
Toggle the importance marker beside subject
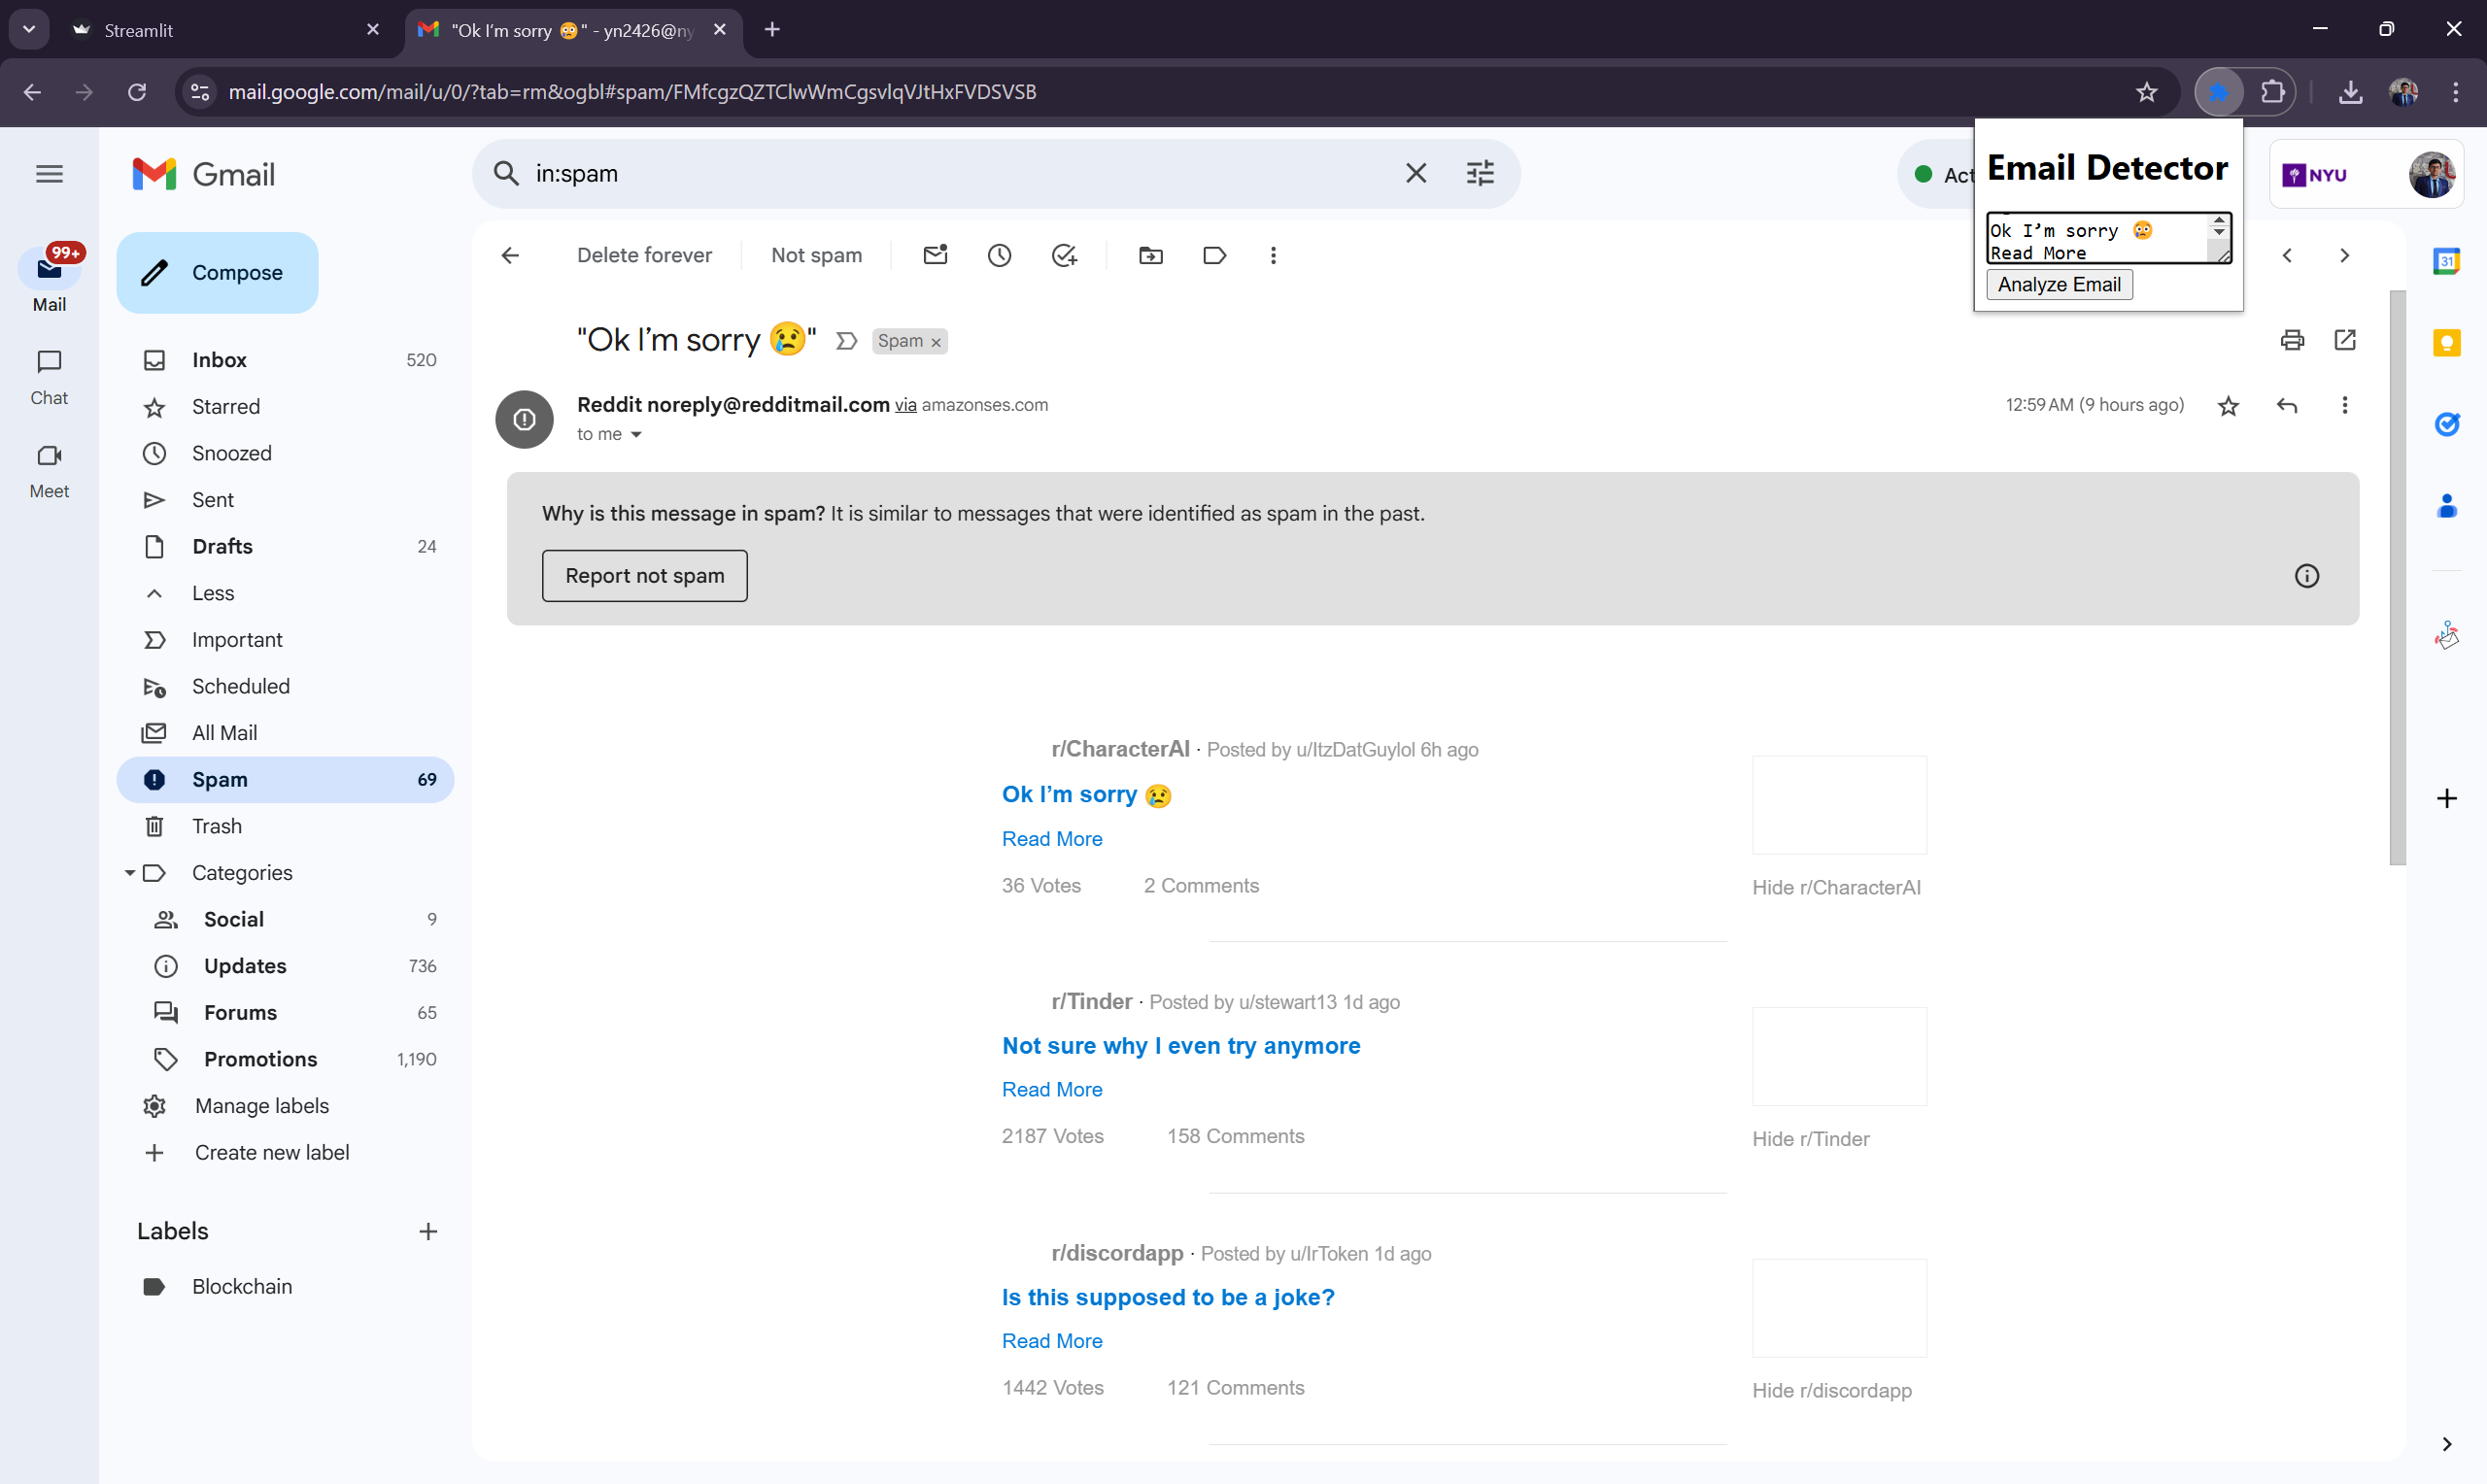846,341
